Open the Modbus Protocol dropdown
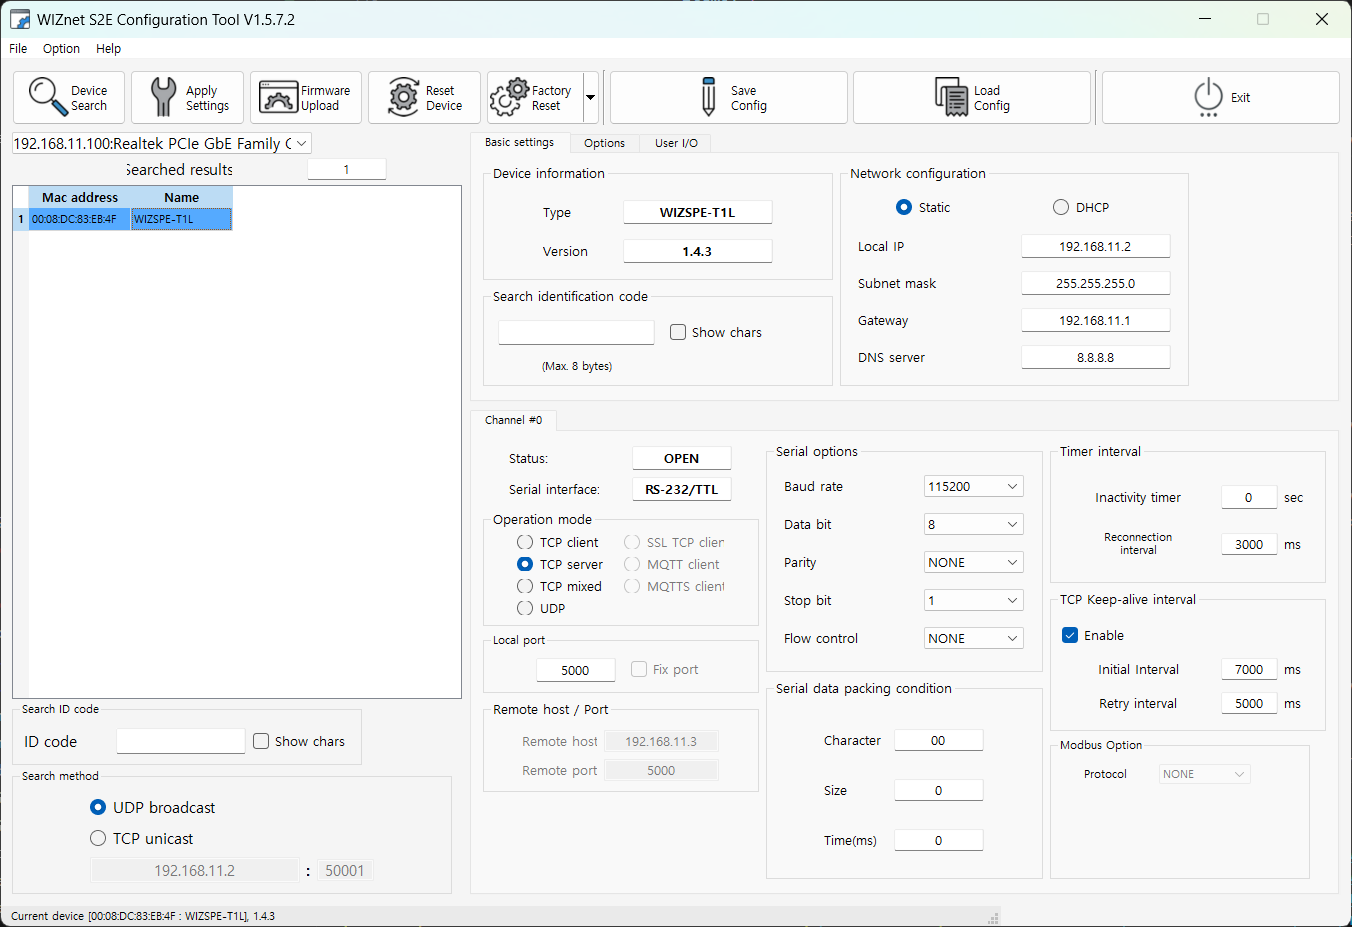Screen dimensions: 1352x927 point(1205,774)
